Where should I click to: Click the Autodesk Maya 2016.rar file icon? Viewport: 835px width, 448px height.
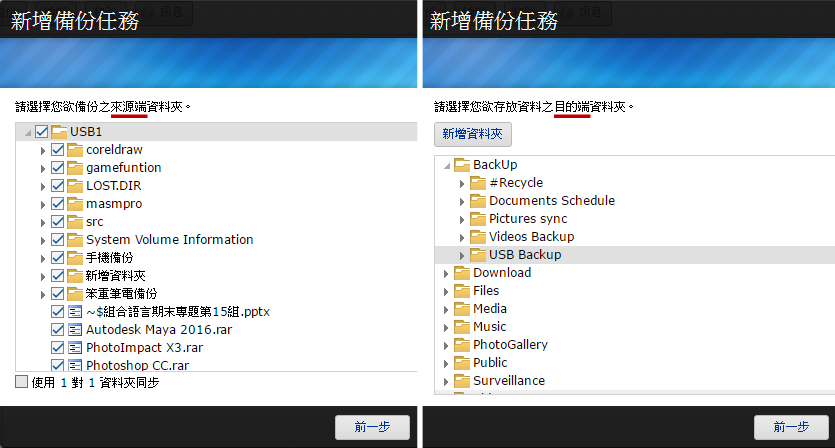click(75, 330)
